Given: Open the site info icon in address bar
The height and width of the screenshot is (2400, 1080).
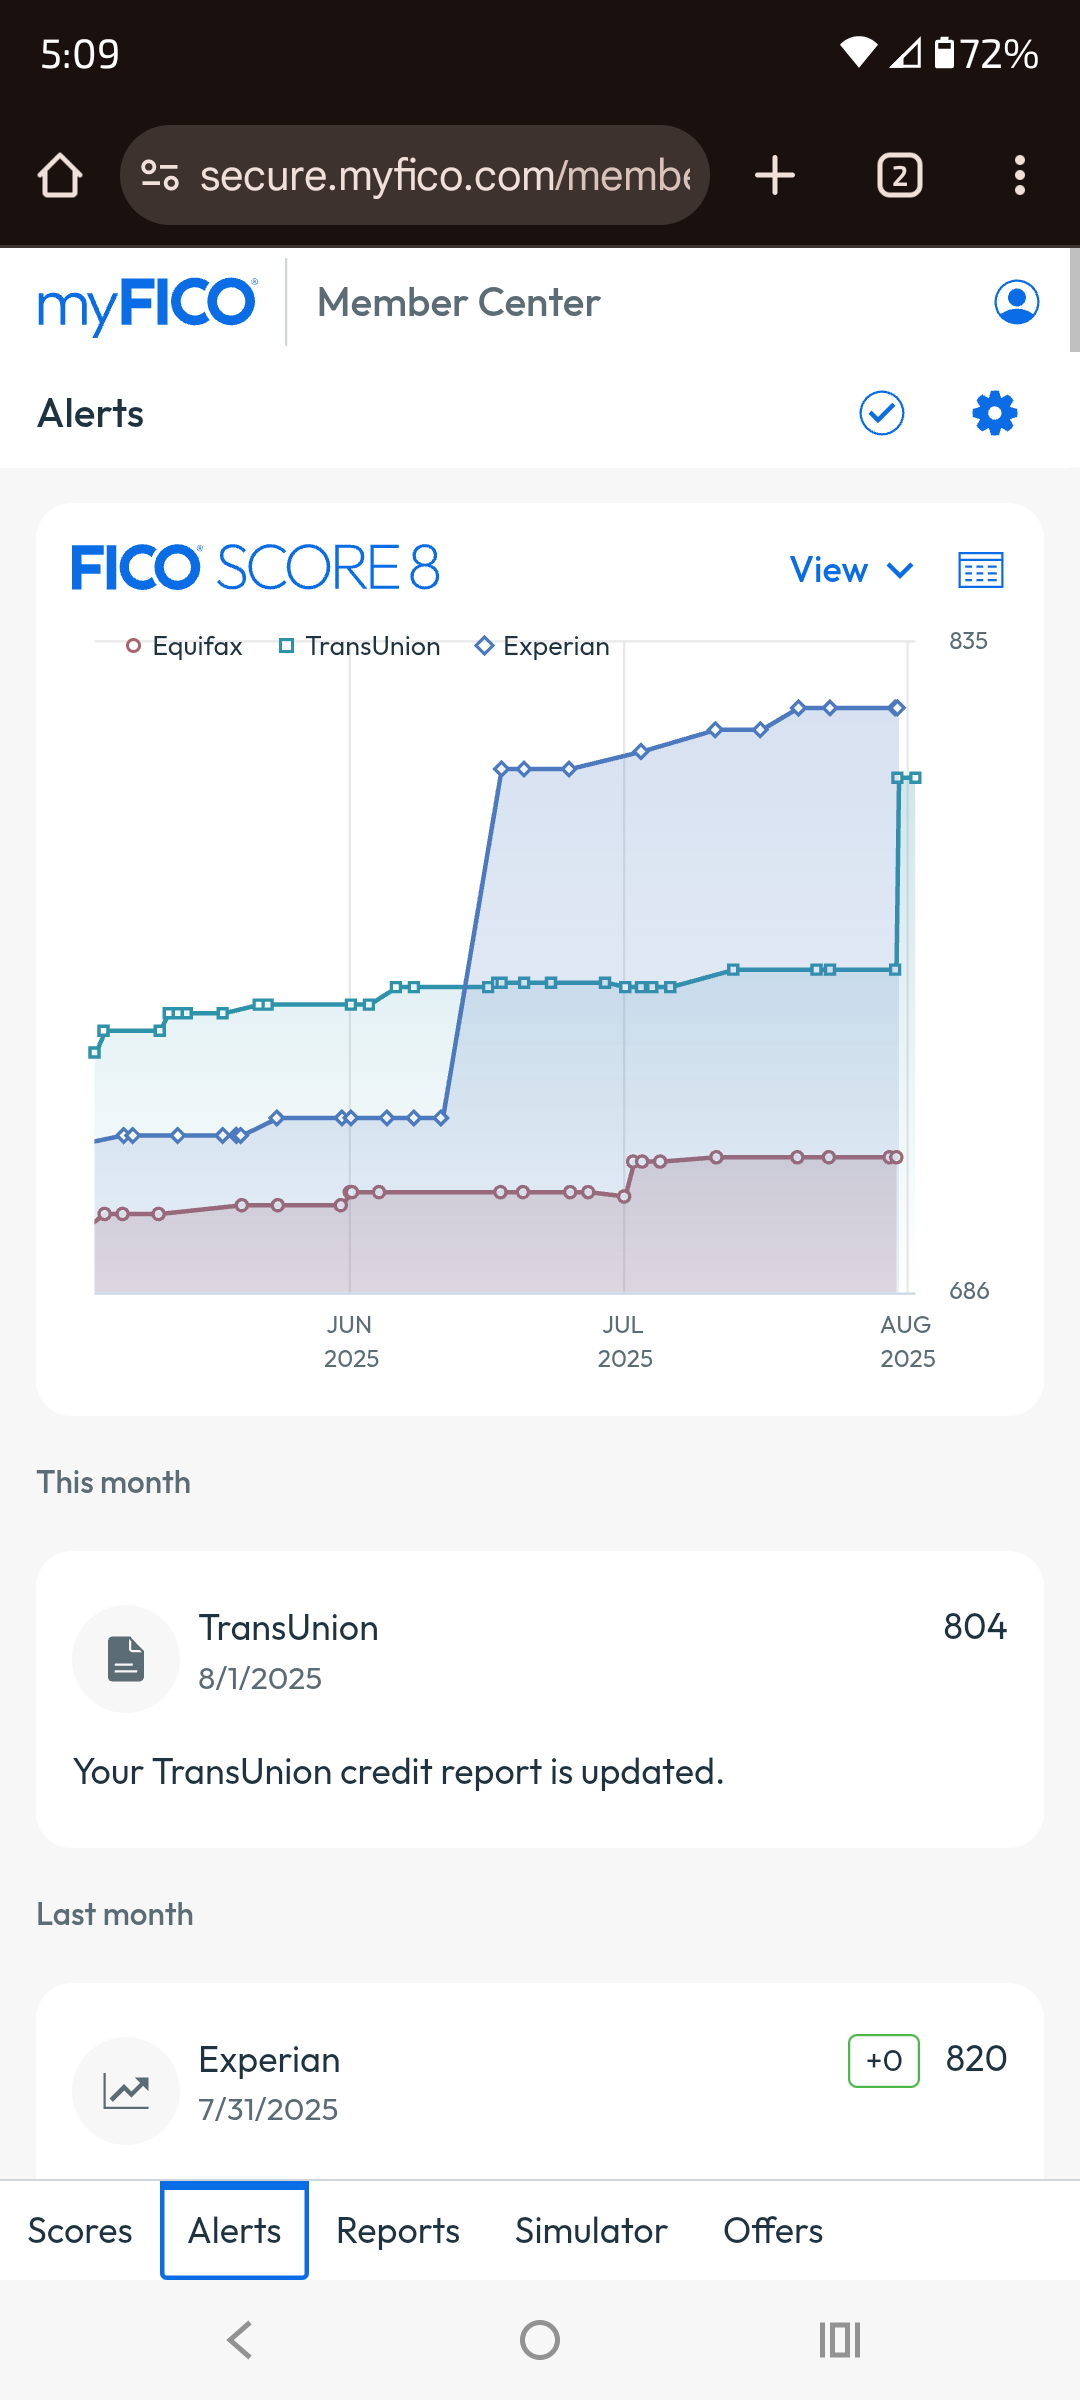Looking at the screenshot, I should (160, 175).
